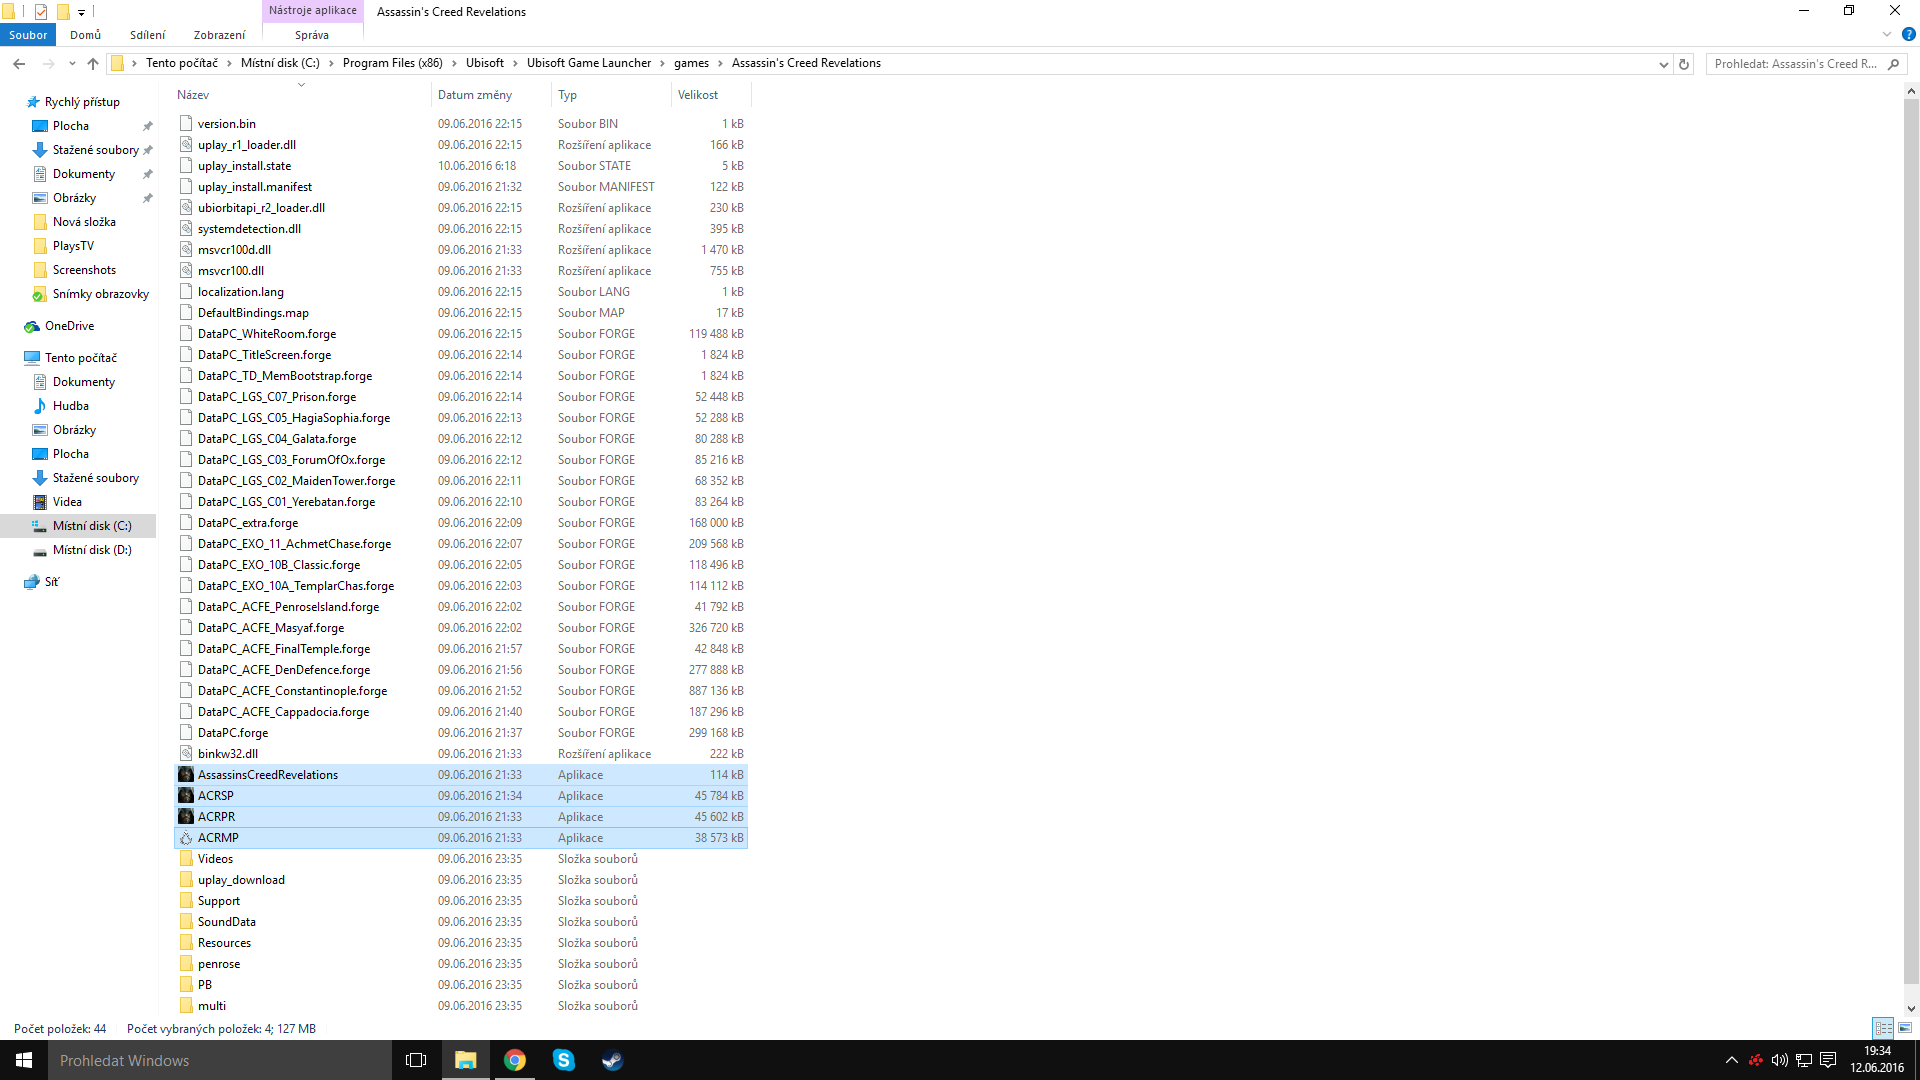Open Task View on the taskbar
The width and height of the screenshot is (1920, 1080).
pyautogui.click(x=416, y=1060)
